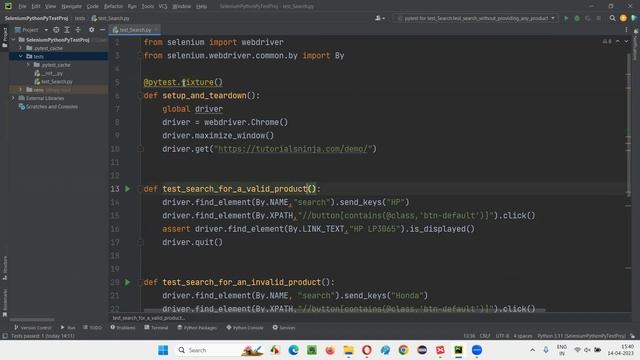Toggle Project side tab on left edge

[4, 37]
